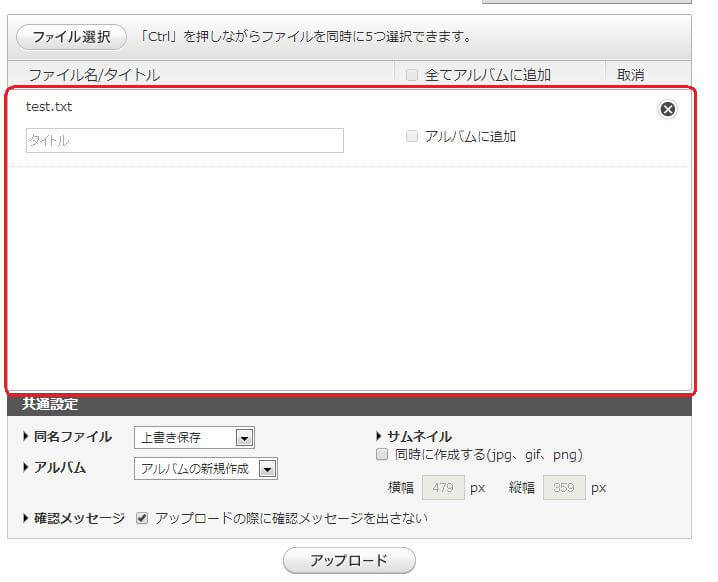Screen dimensions: 718x582
Task: Remove test.txt with the X icon
Action: click(x=667, y=109)
